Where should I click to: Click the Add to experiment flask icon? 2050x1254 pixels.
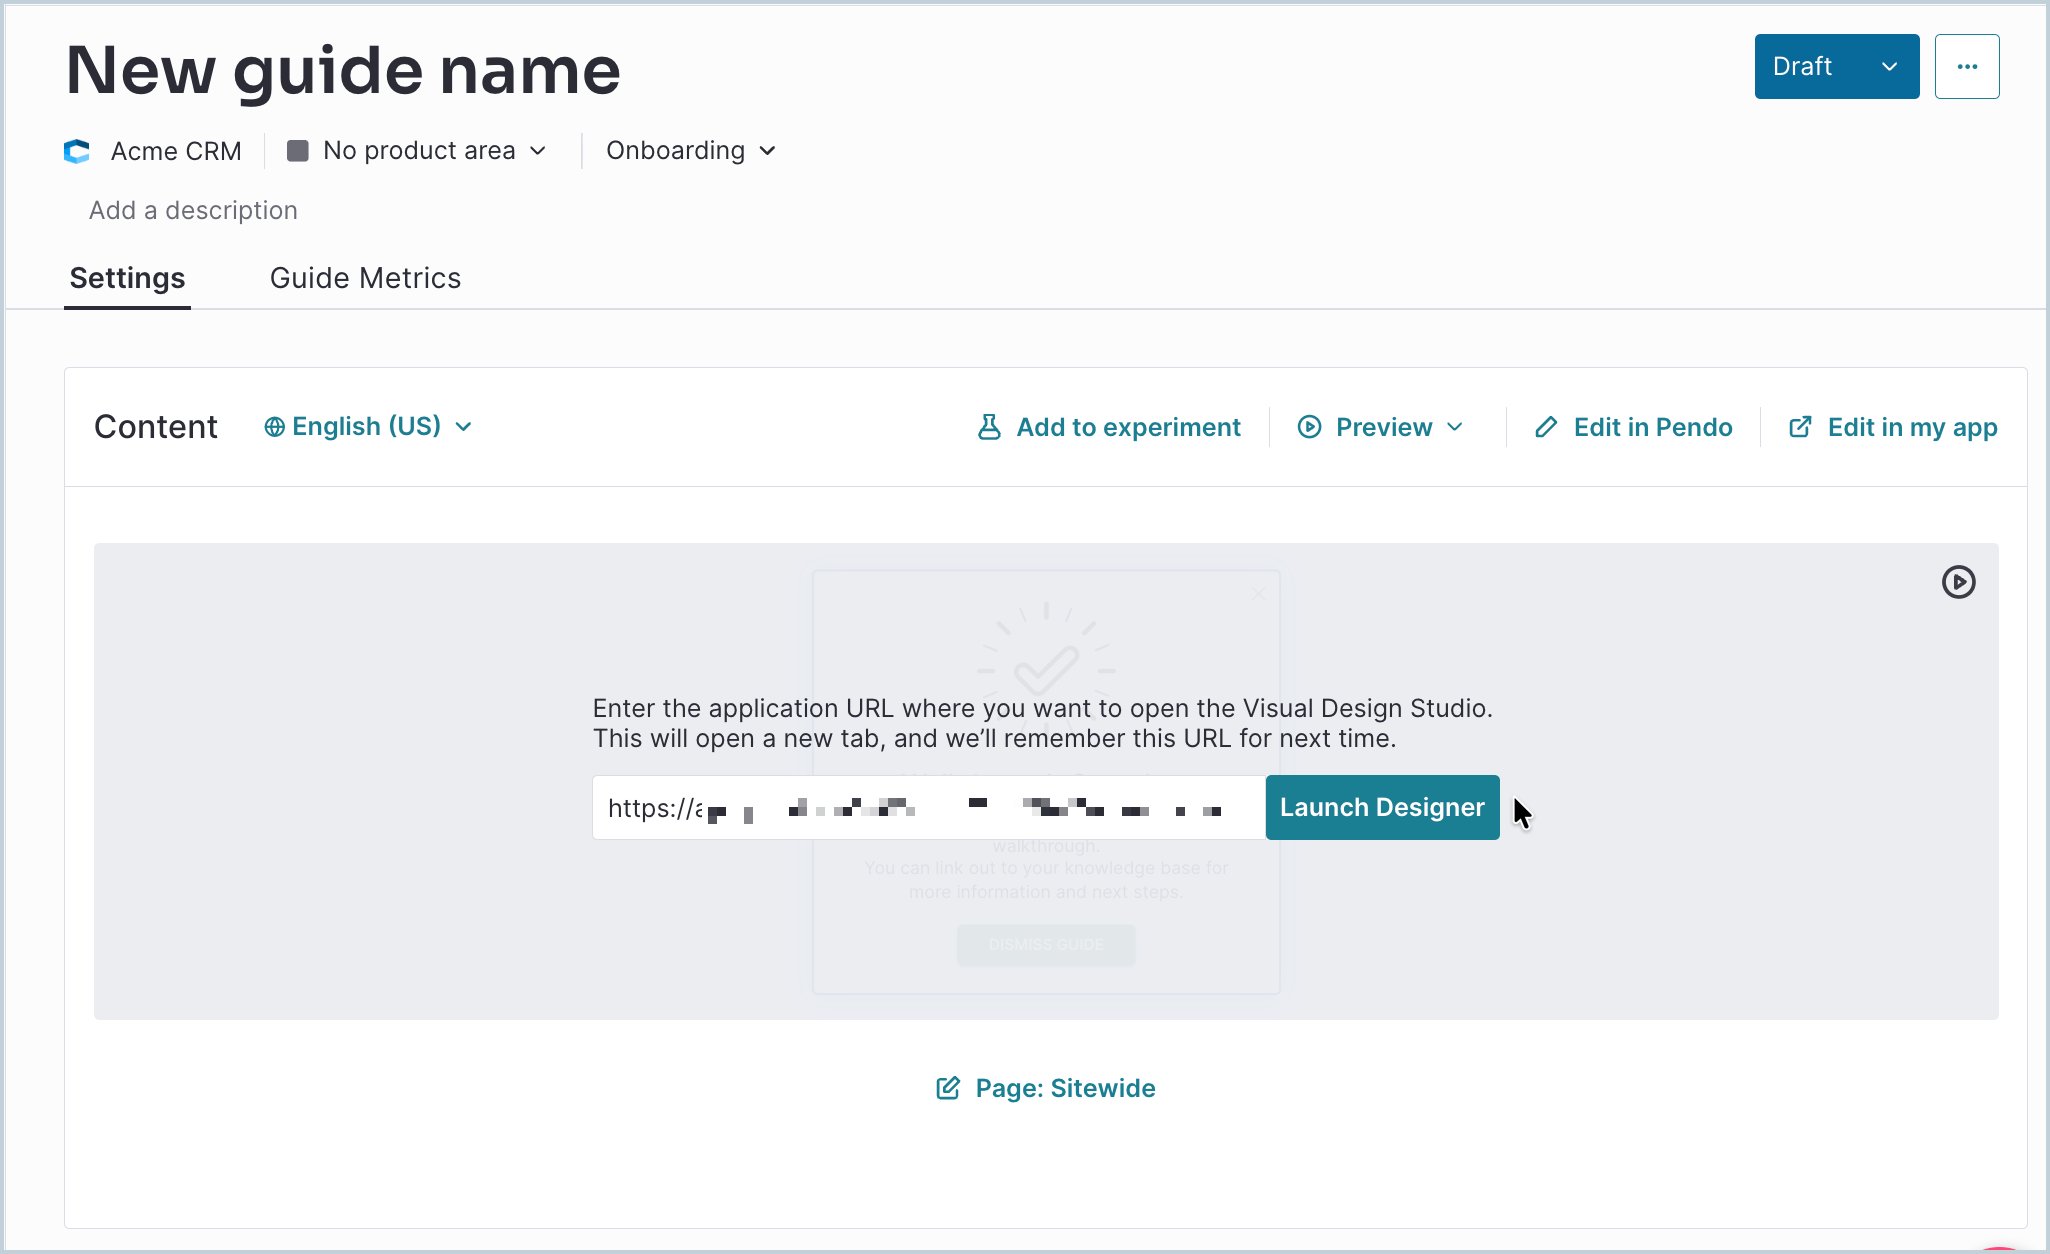point(988,427)
